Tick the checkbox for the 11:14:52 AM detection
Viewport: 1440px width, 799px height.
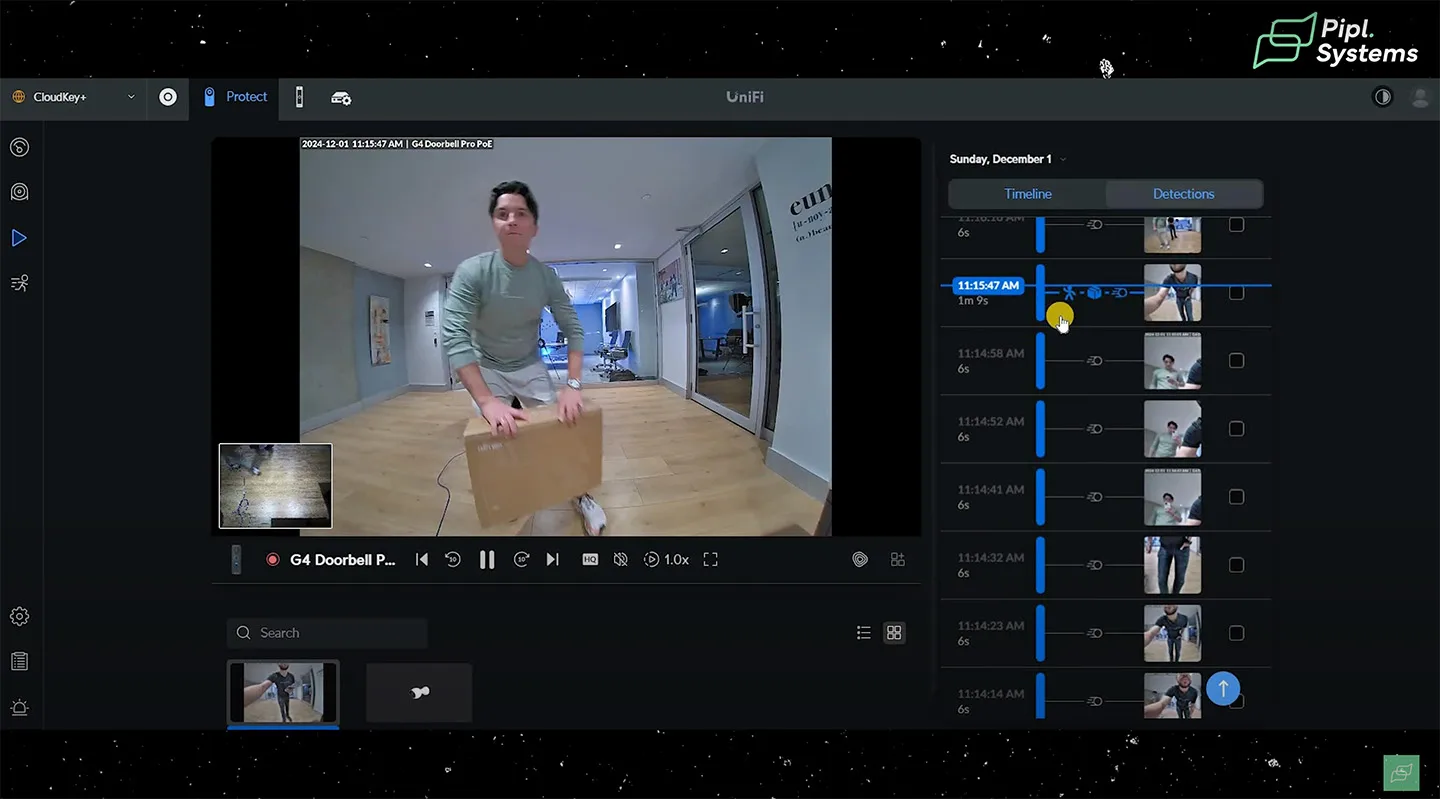pos(1237,429)
